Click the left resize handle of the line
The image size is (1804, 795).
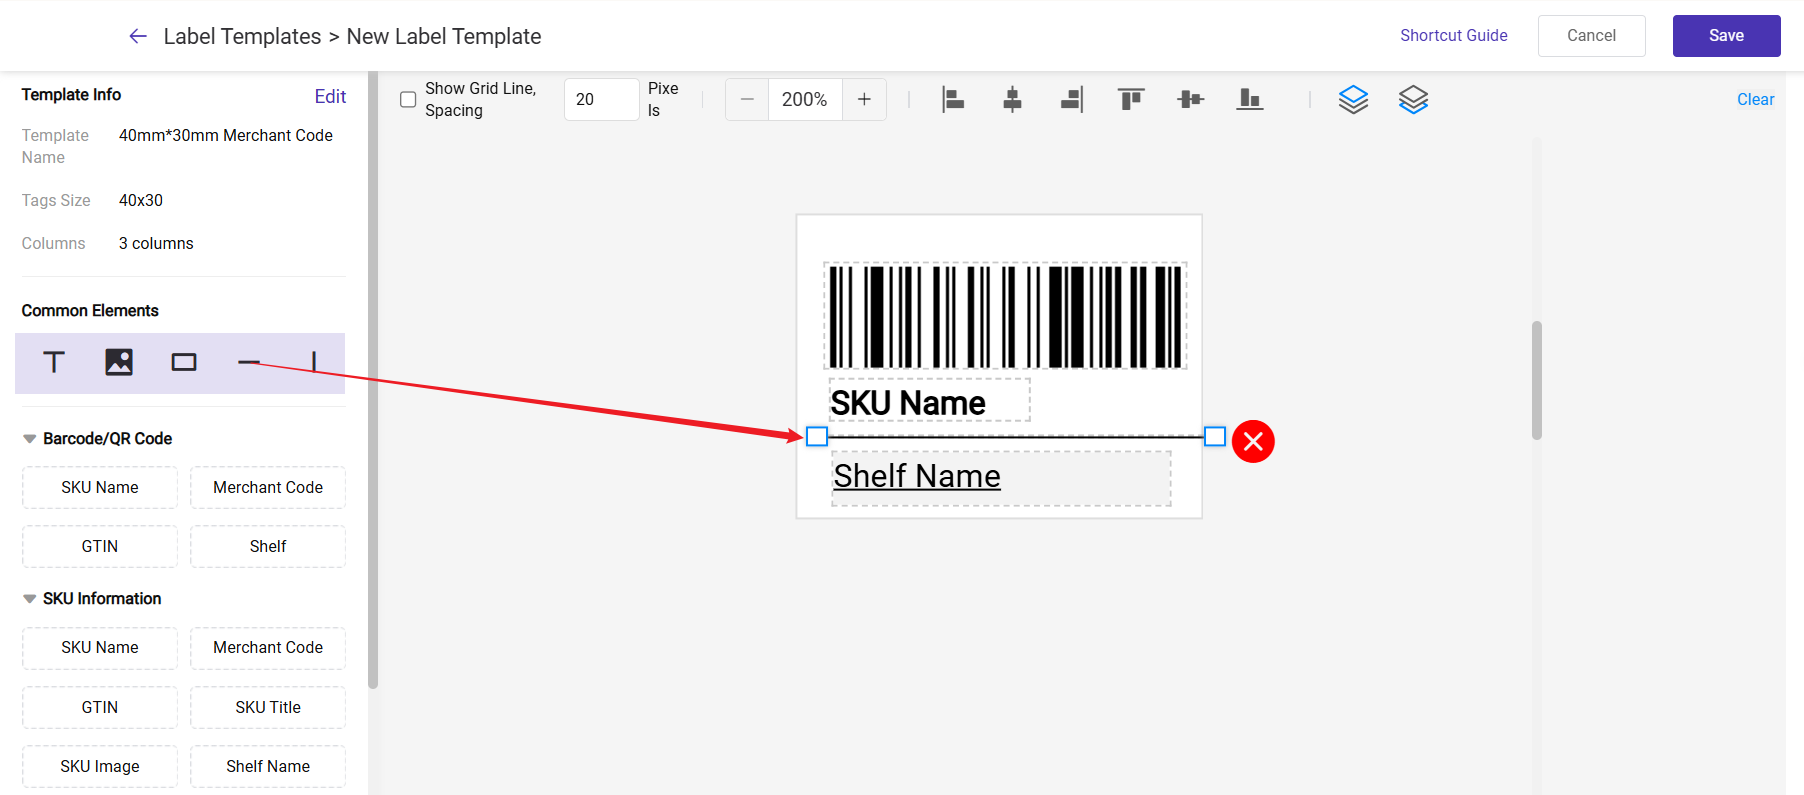[817, 436]
